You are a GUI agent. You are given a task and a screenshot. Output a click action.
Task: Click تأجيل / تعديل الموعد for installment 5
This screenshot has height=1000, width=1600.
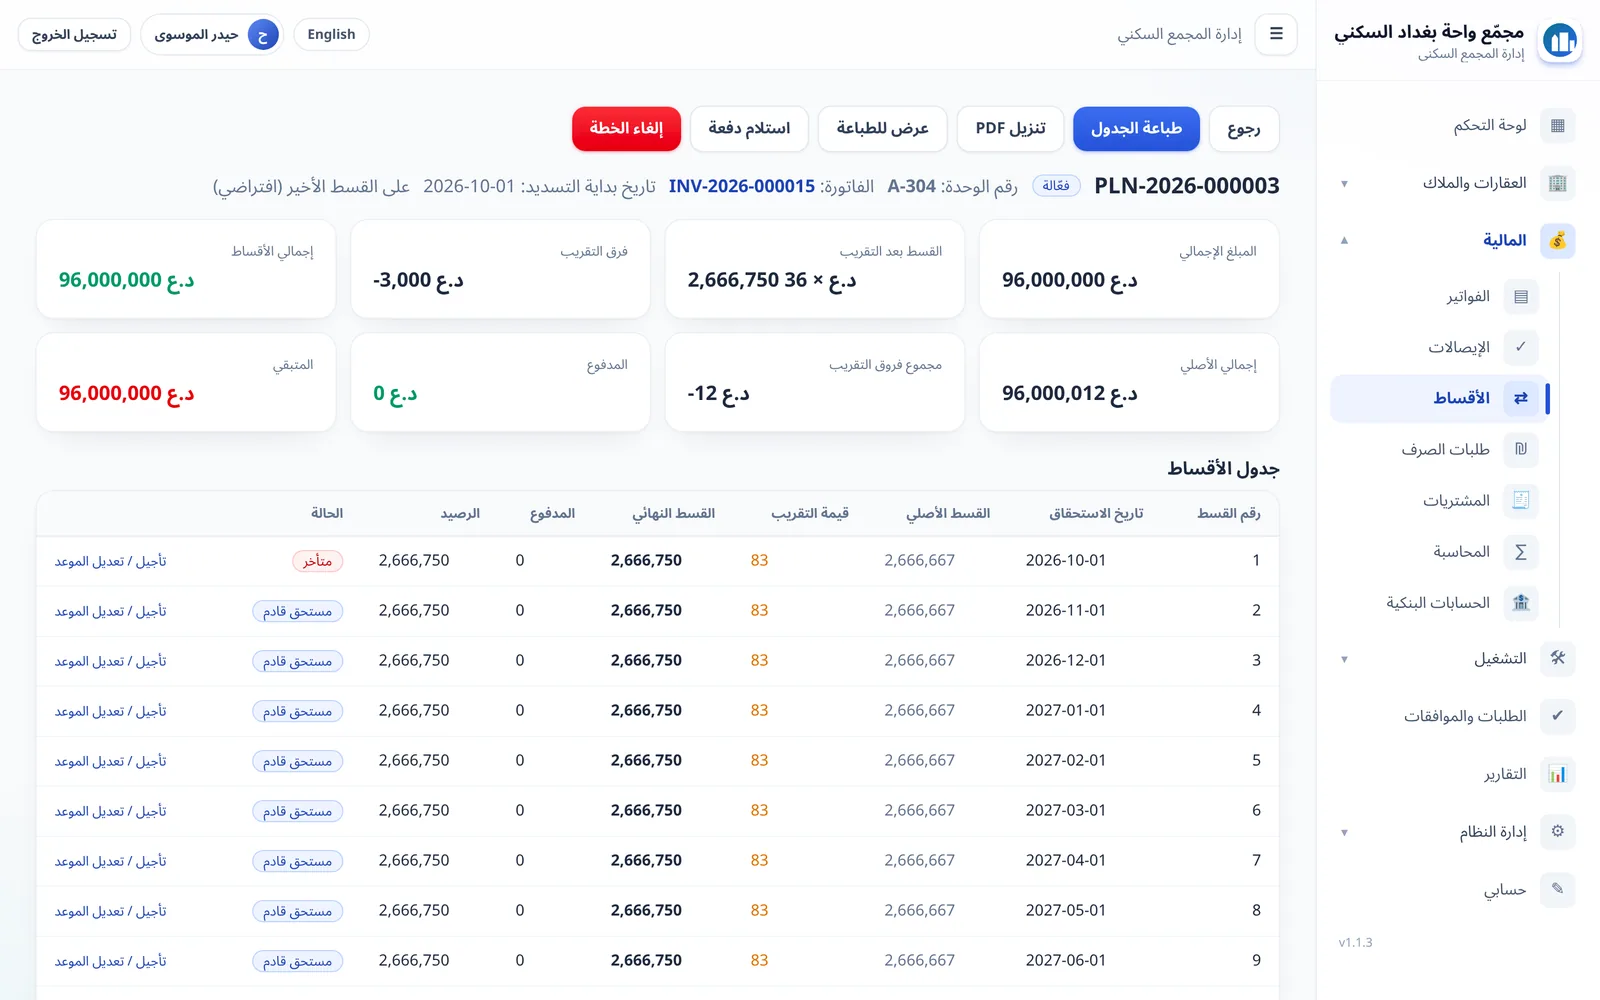(111, 761)
